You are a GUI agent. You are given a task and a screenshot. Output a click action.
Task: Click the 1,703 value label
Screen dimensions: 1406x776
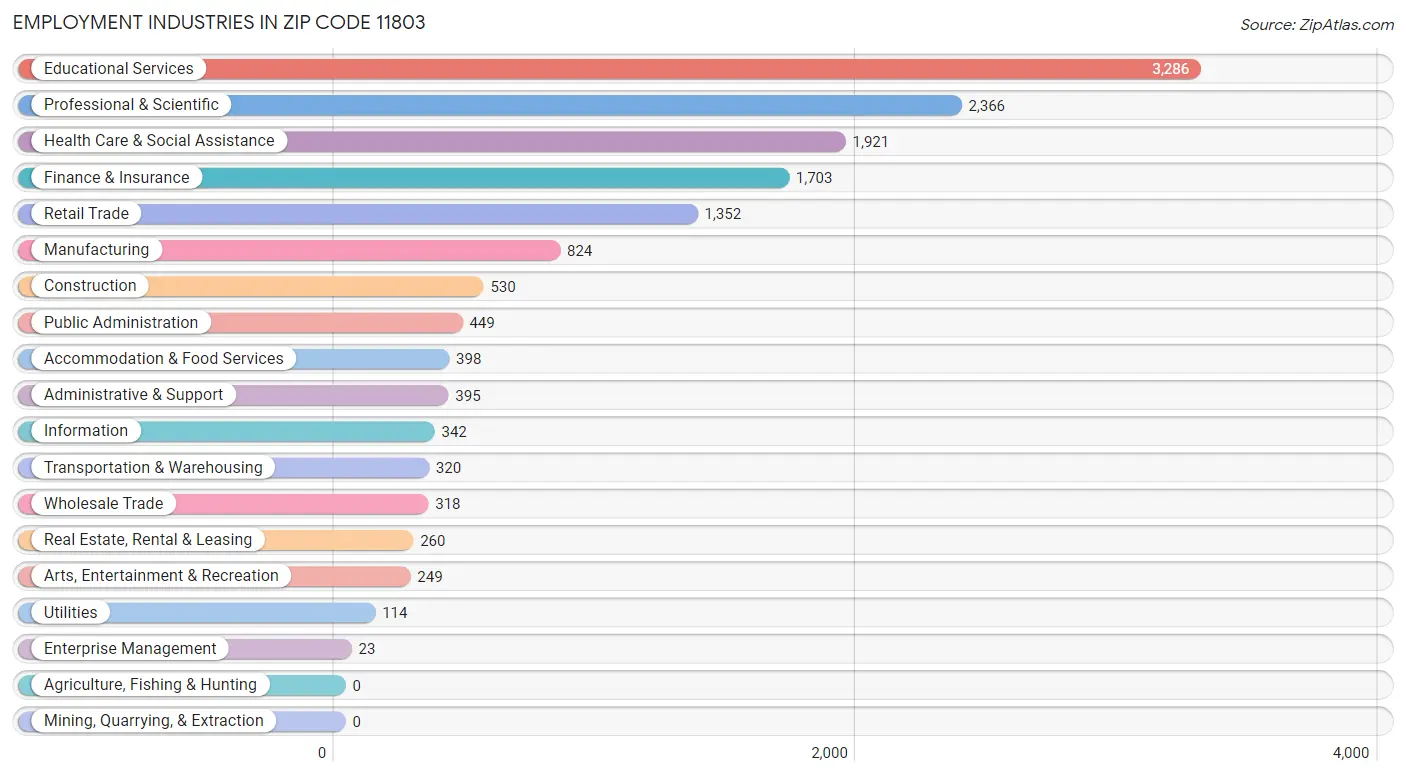pos(814,178)
